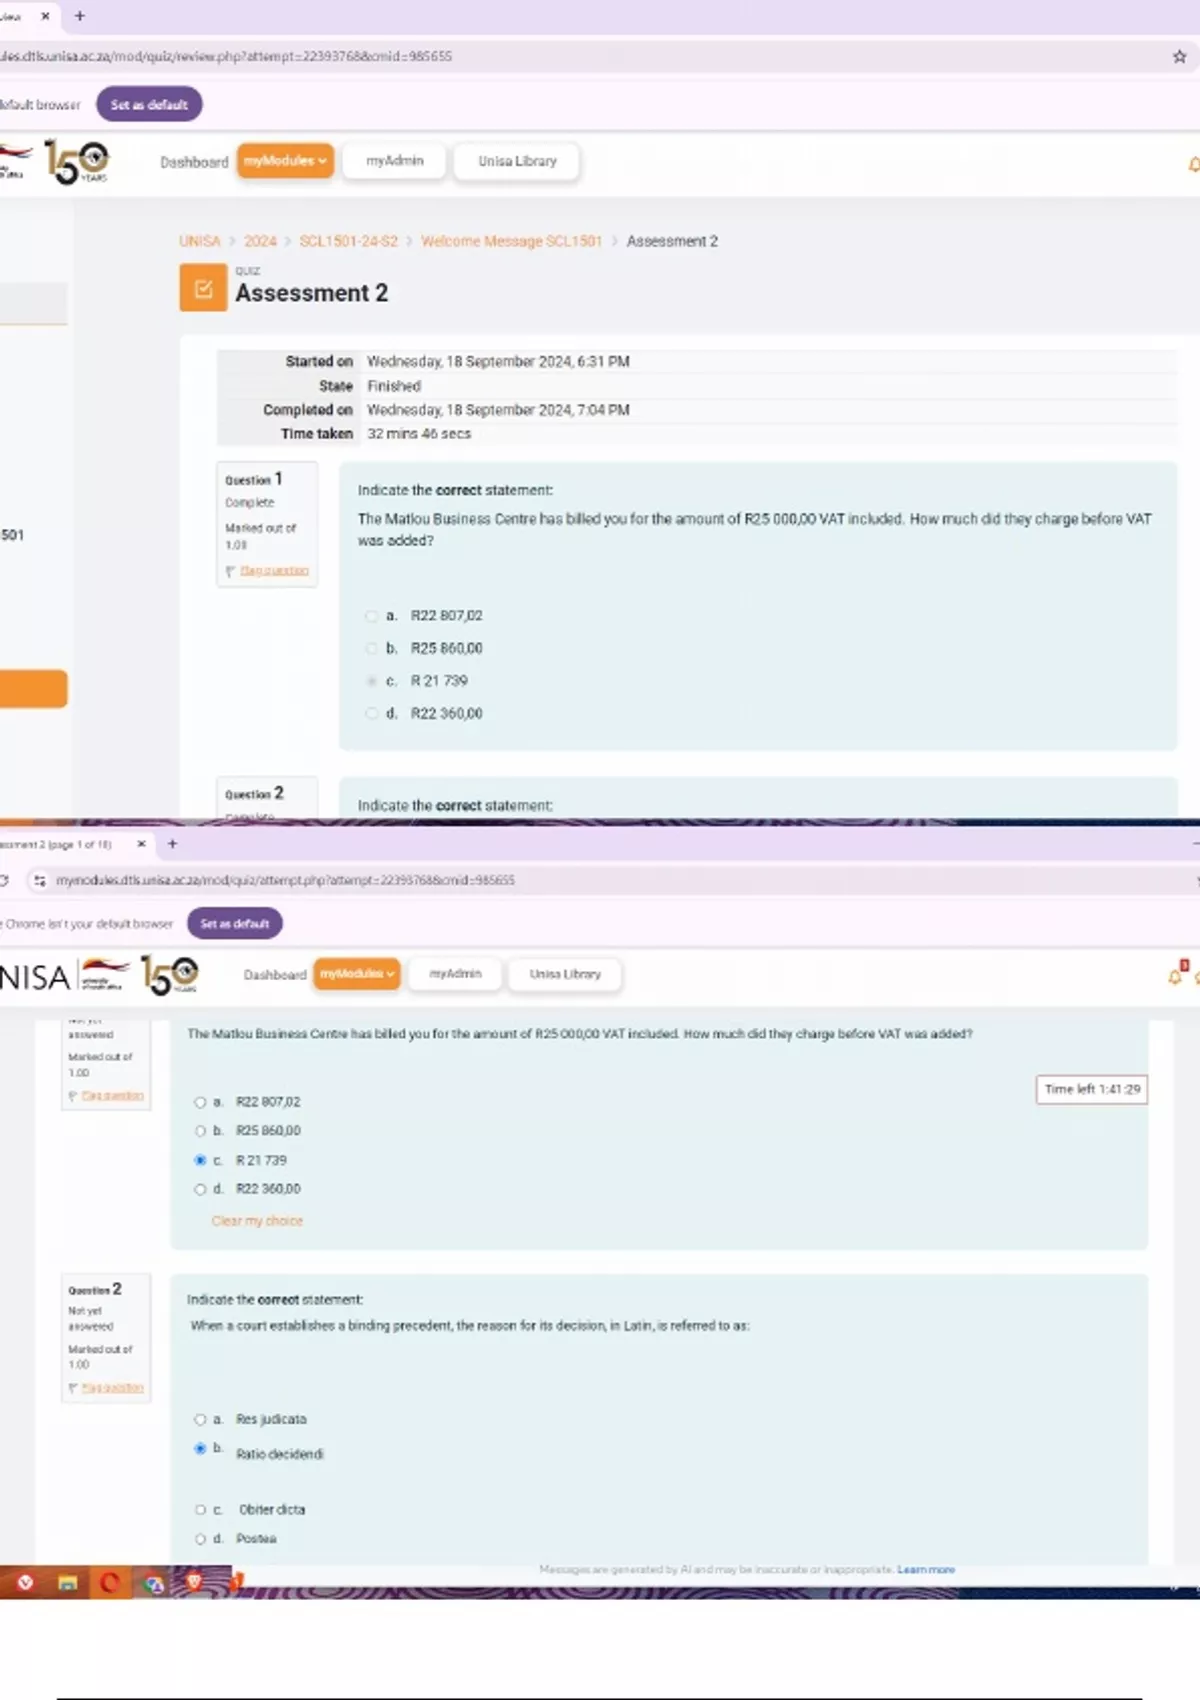Open Unisa Library in the lower window navbar
The height and width of the screenshot is (1700, 1200).
[565, 974]
